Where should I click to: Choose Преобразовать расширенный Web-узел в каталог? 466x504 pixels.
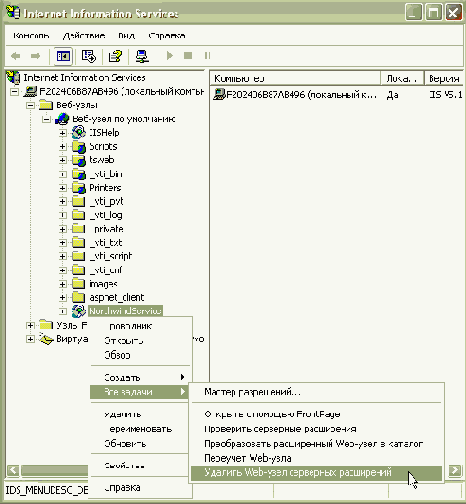coord(316,443)
